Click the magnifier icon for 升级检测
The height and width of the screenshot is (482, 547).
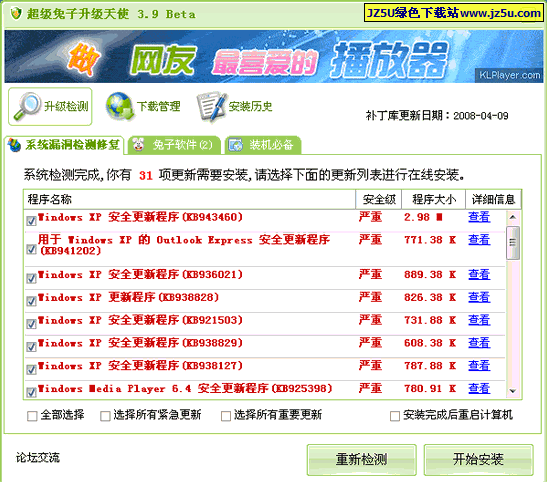(x=28, y=106)
